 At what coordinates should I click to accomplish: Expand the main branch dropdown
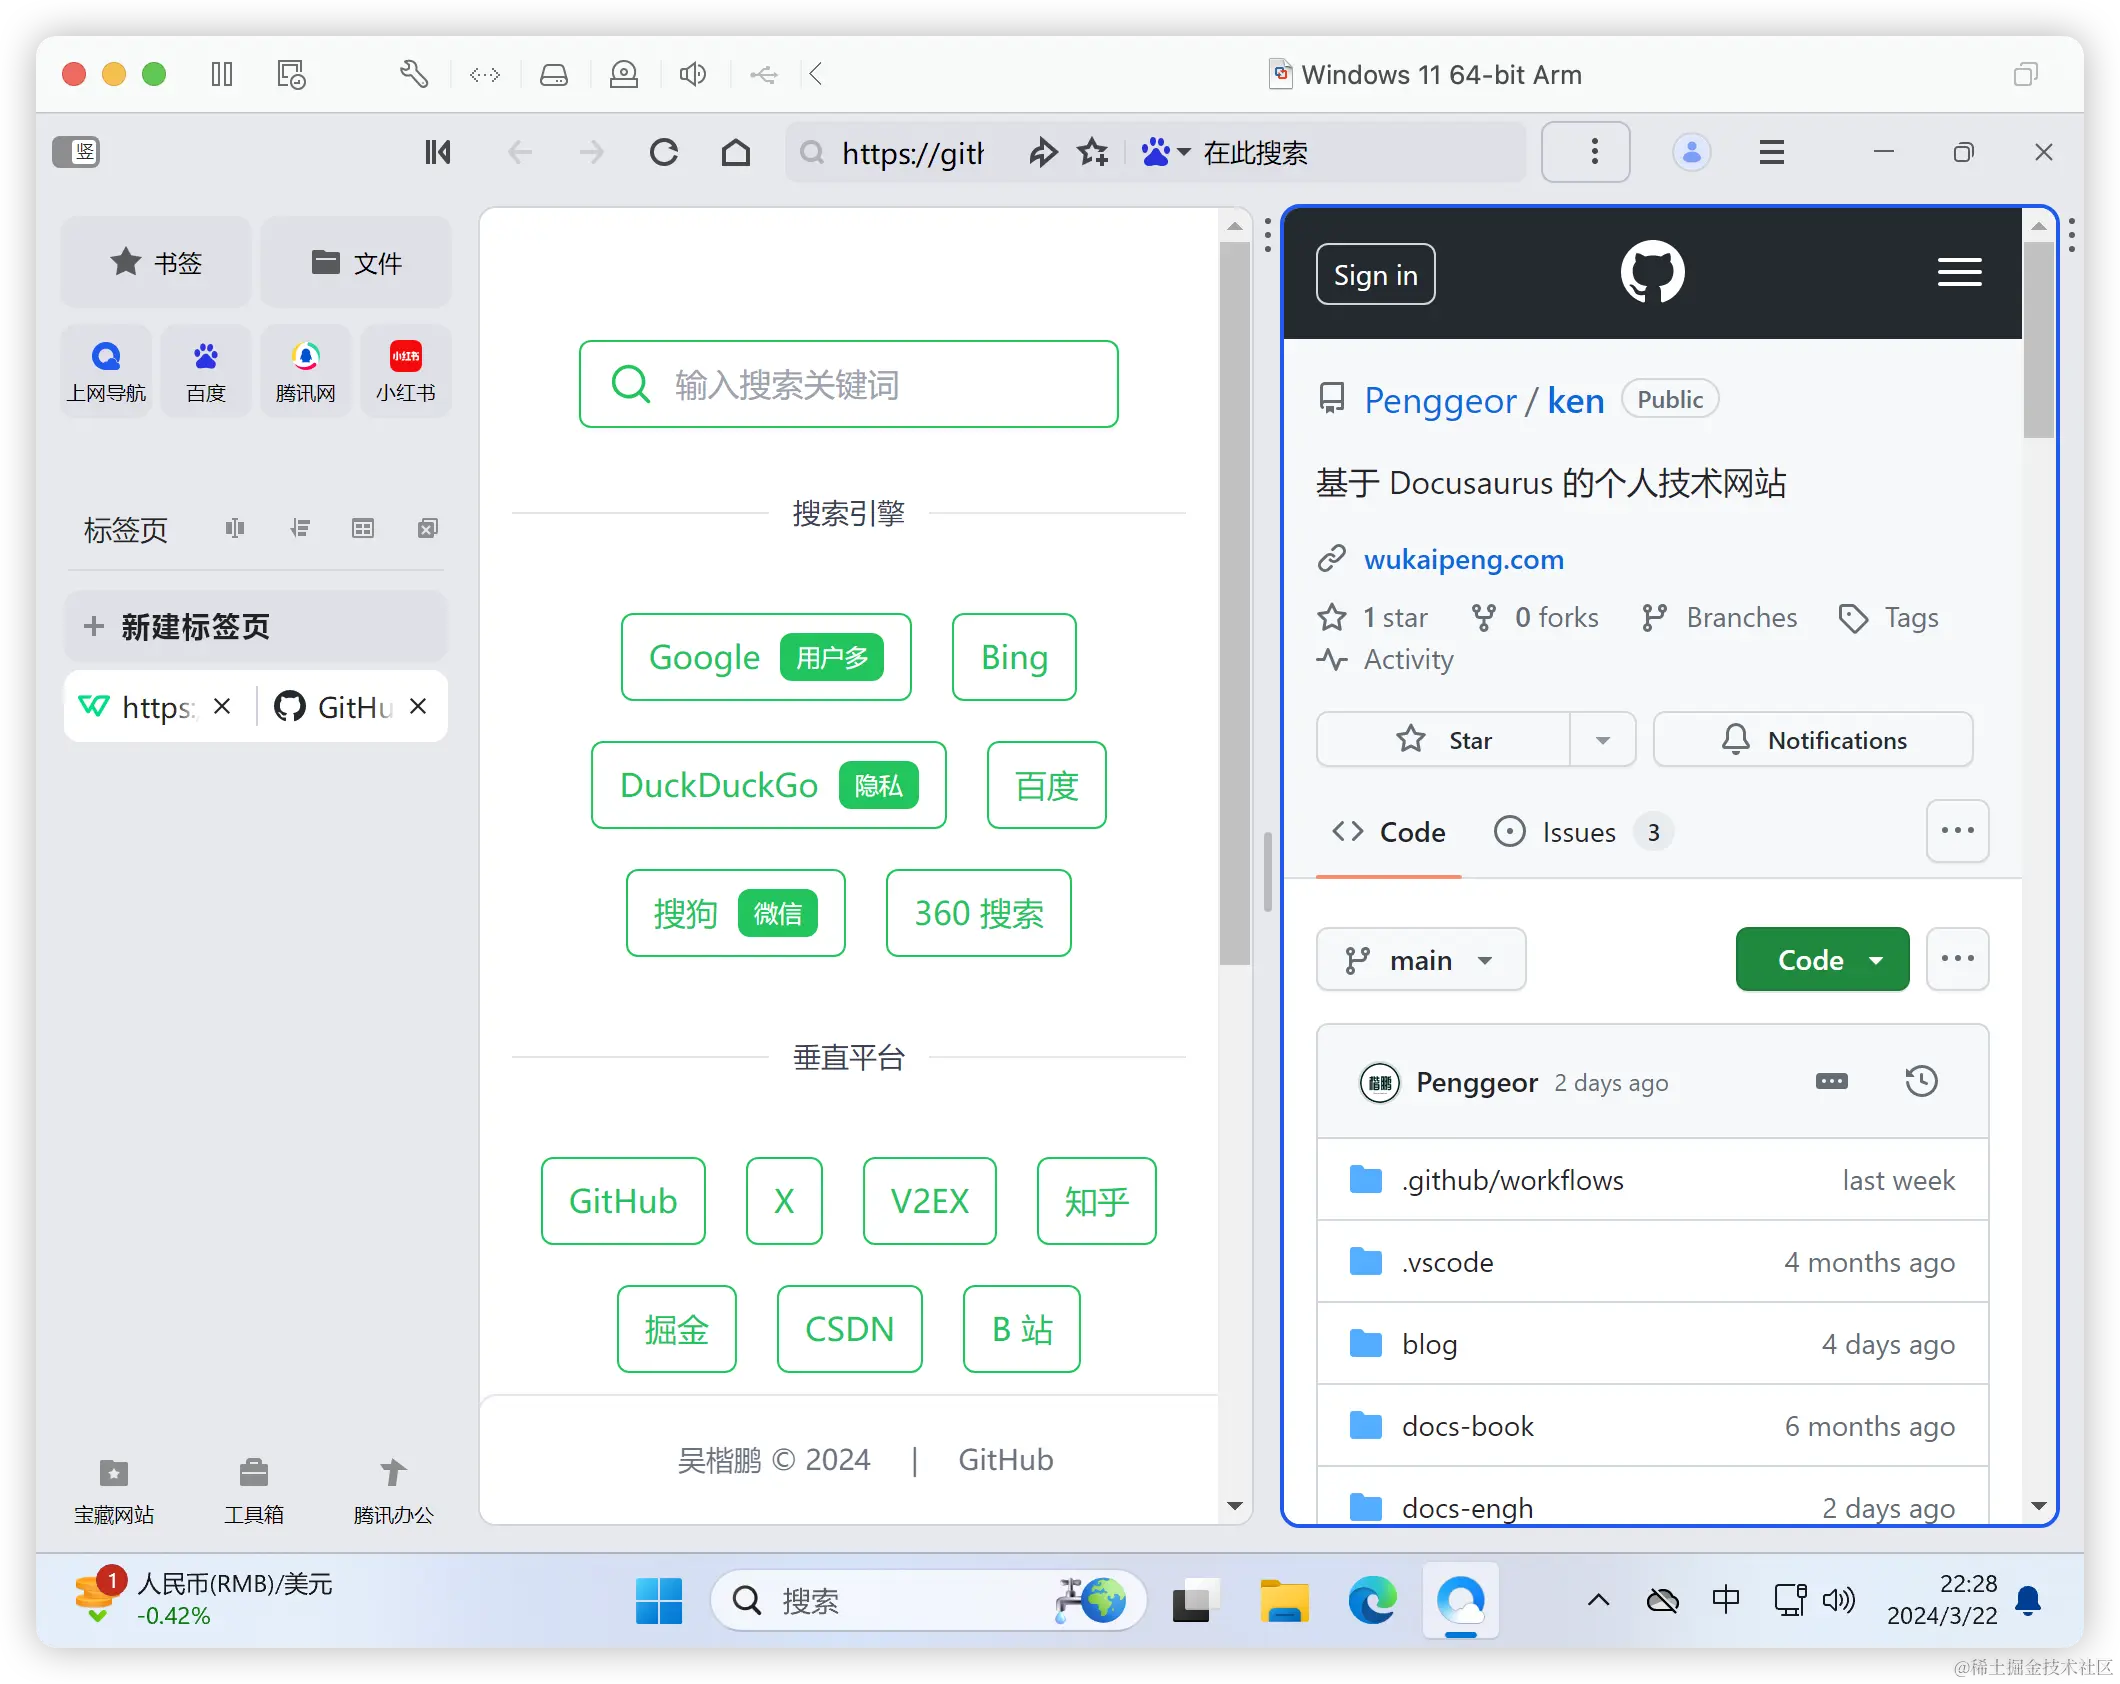click(x=1421, y=960)
